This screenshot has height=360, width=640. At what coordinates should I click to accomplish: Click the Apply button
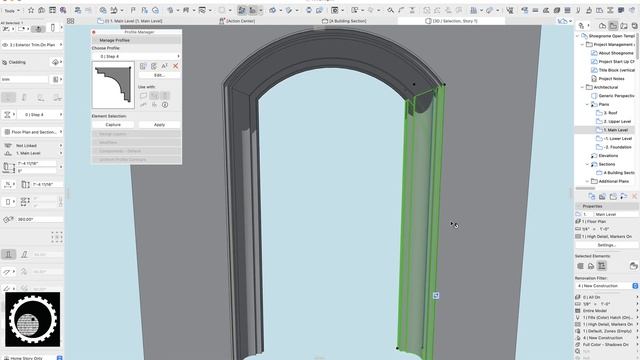(159, 124)
